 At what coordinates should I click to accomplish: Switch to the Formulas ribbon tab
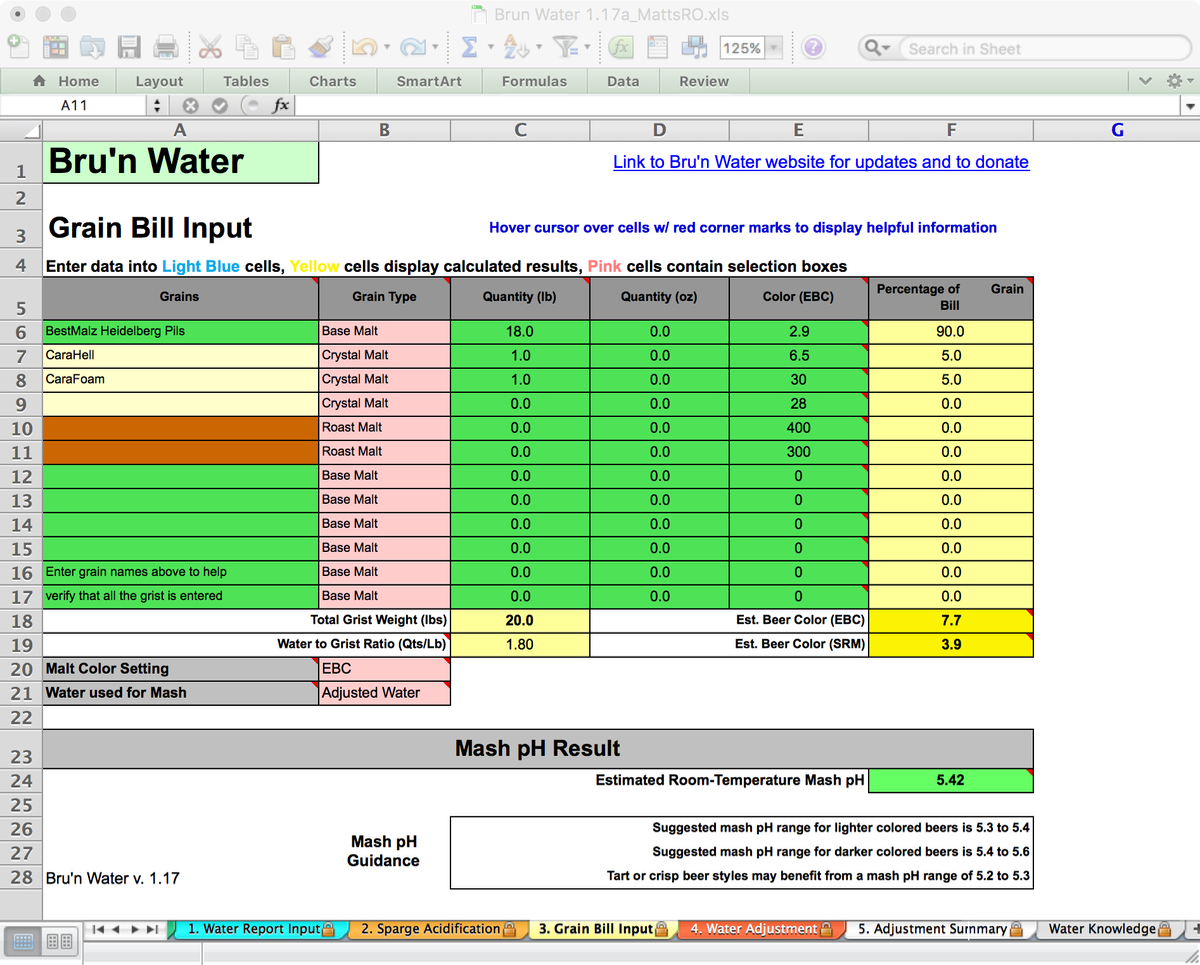point(535,82)
